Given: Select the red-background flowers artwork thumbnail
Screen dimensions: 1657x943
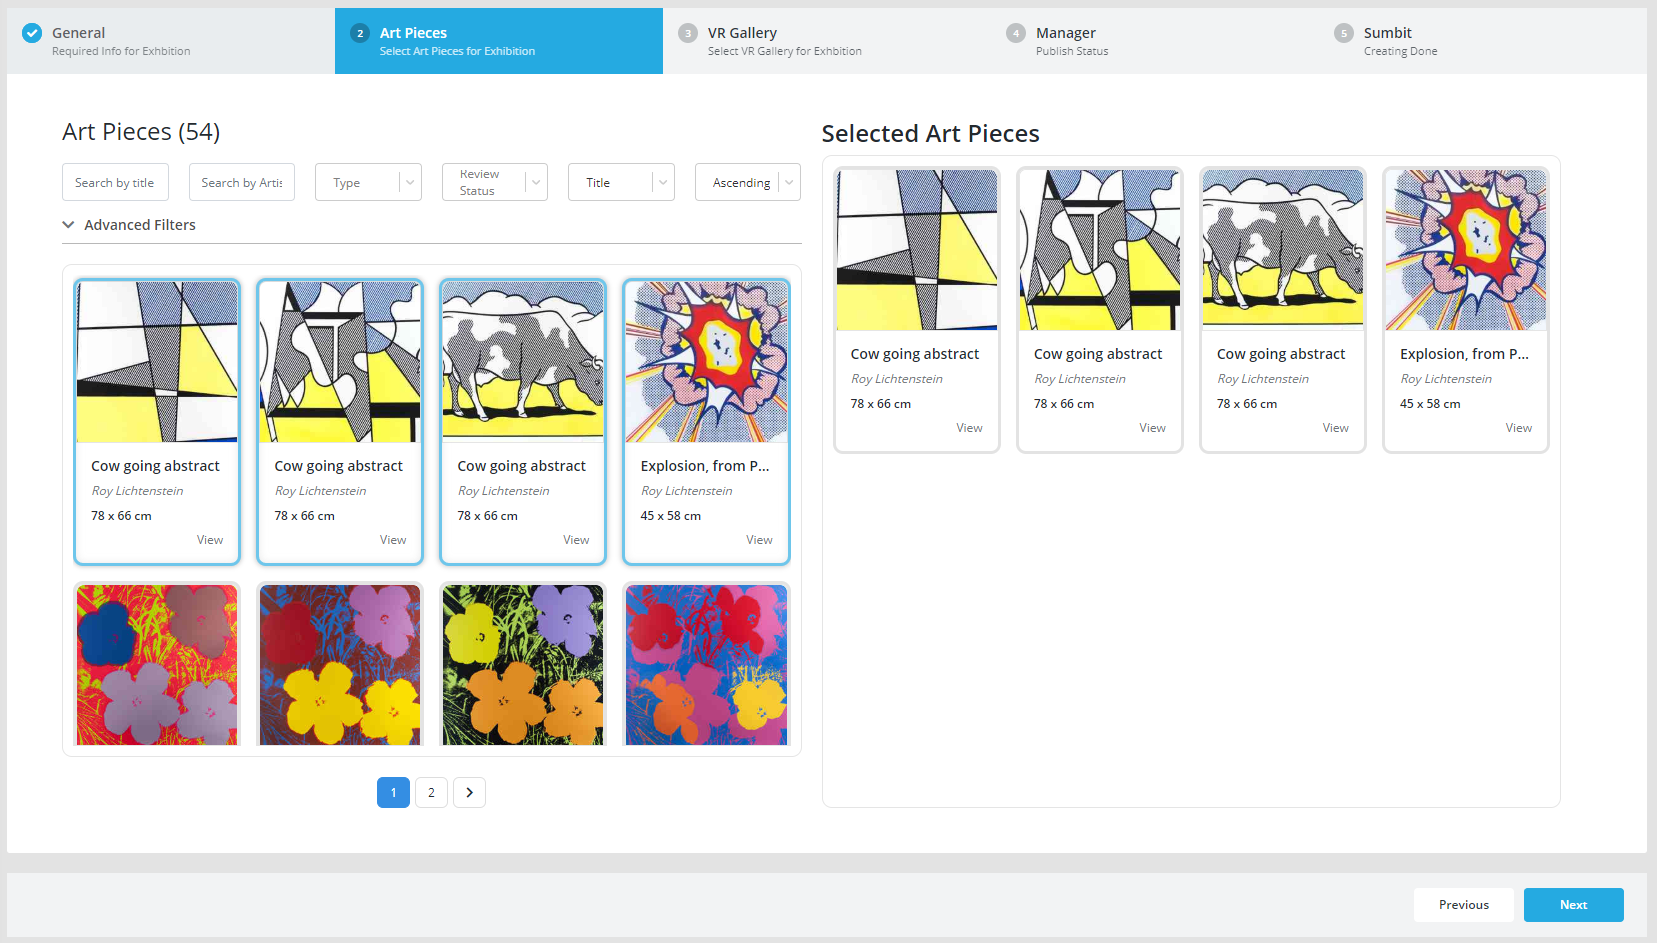Looking at the screenshot, I should point(157,665).
